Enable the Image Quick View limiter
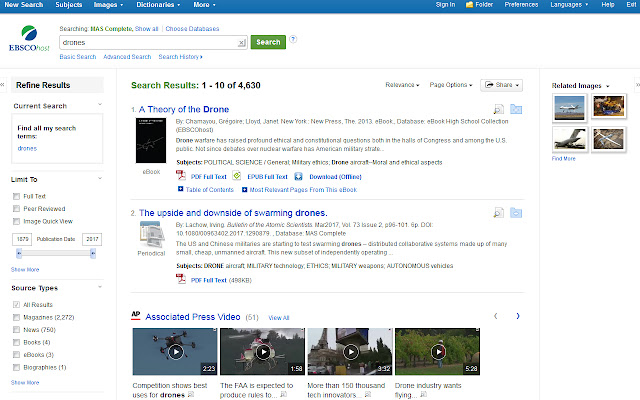This screenshot has height=400, width=640. point(16,221)
